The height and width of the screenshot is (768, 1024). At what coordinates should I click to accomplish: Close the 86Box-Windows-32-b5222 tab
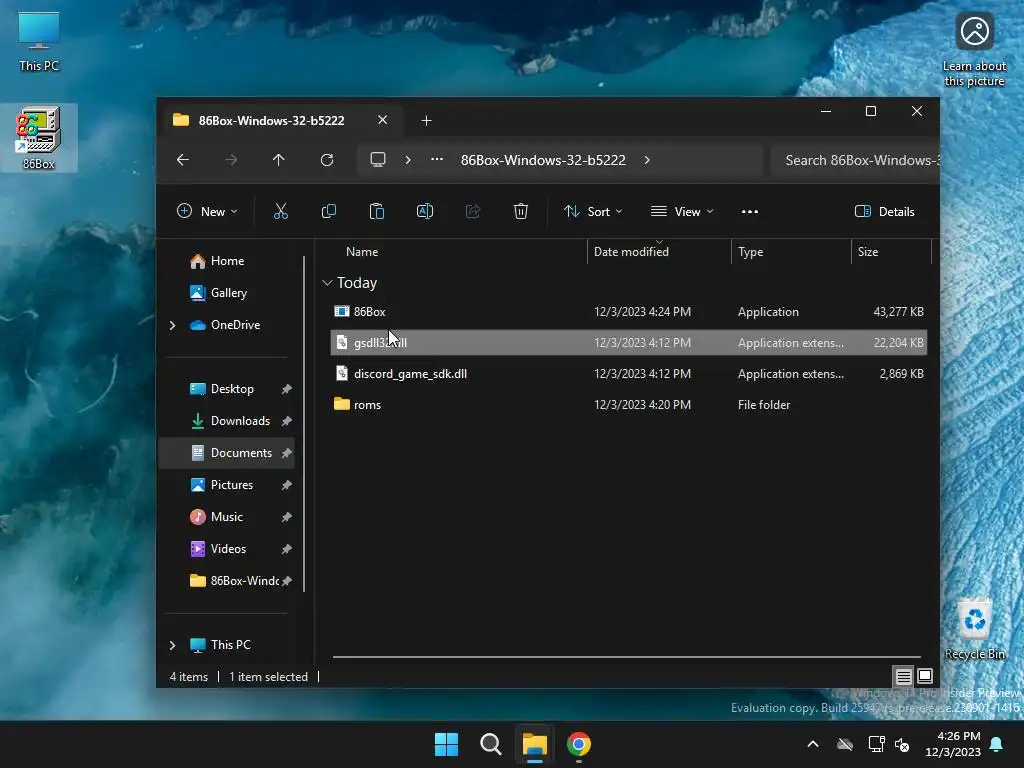click(383, 120)
